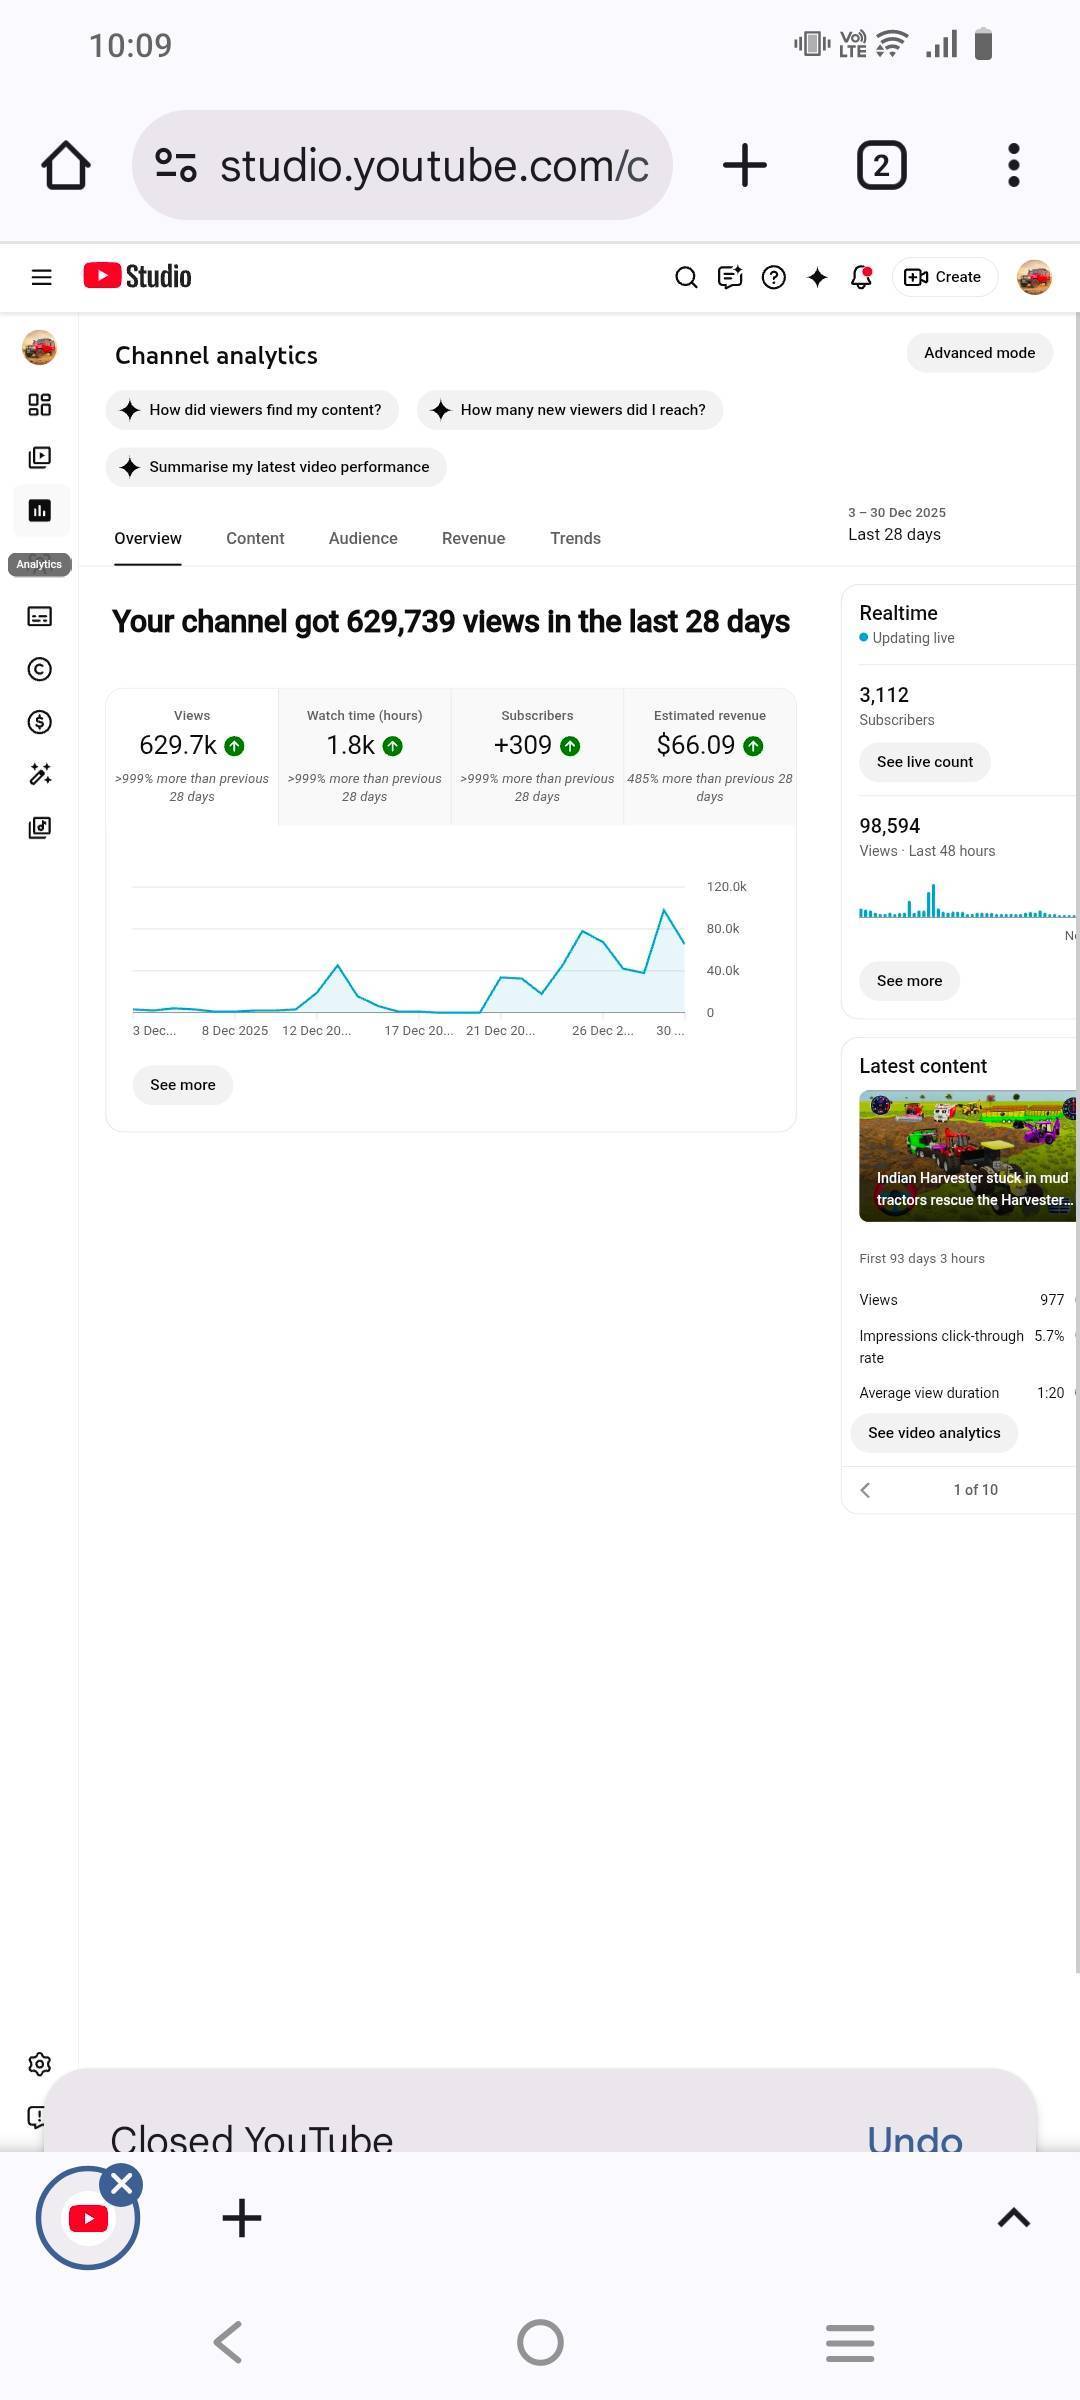Open Earn dollar icon in sidebar

(x=39, y=722)
